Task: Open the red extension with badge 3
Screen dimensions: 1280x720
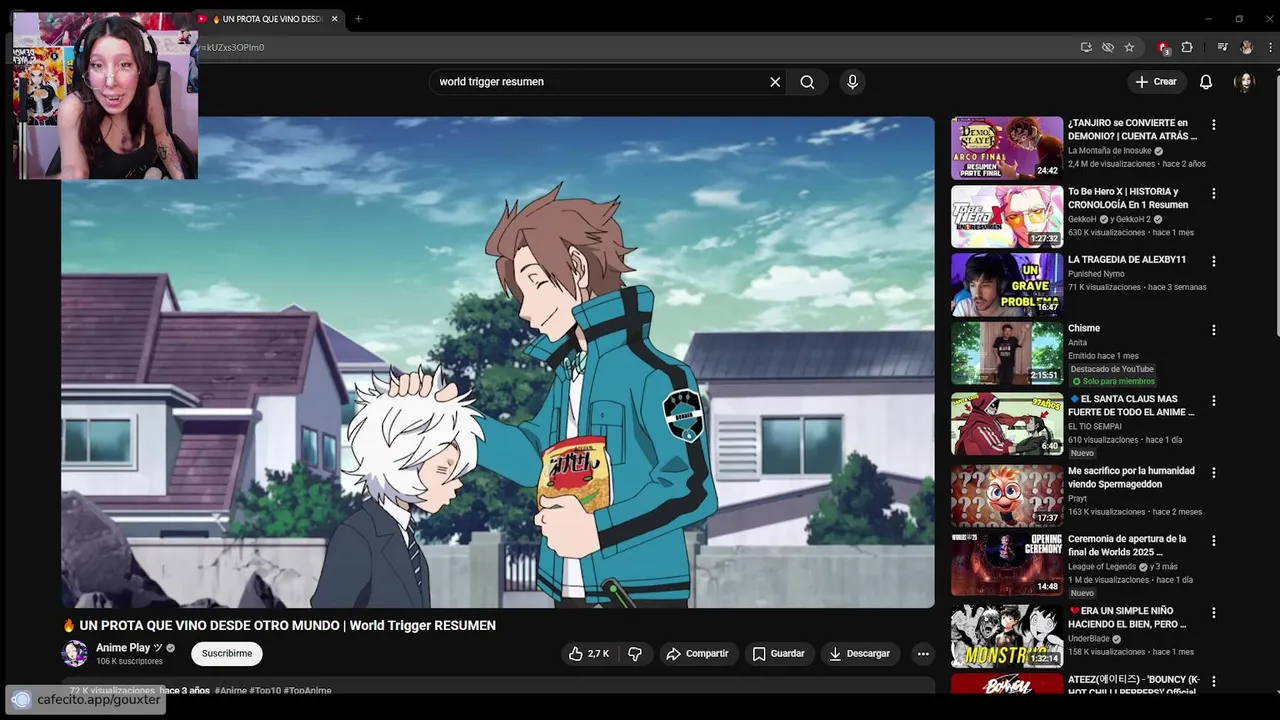Action: pos(1163,47)
